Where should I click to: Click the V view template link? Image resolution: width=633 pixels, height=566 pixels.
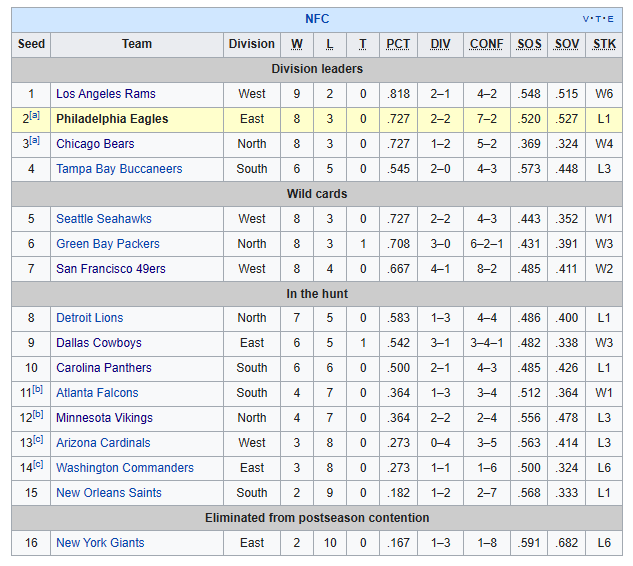click(x=585, y=19)
